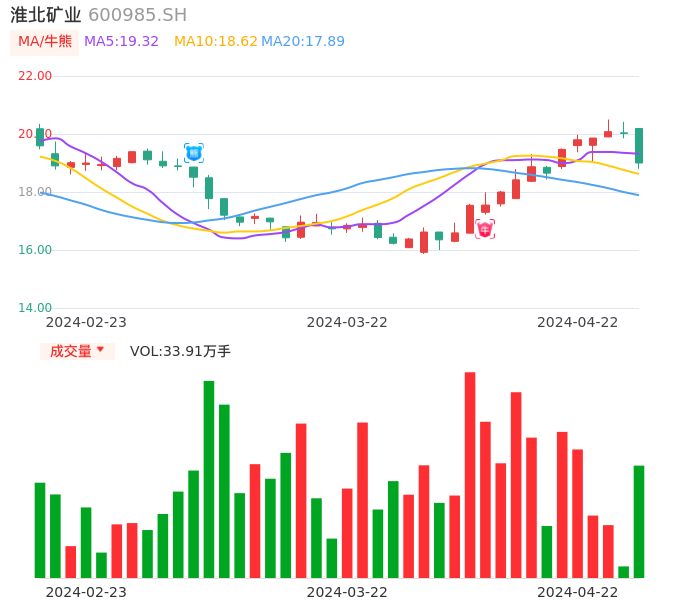Click the blue bear signal marker icon
Image resolution: width=686 pixels, height=606 pixels.
coord(194,153)
